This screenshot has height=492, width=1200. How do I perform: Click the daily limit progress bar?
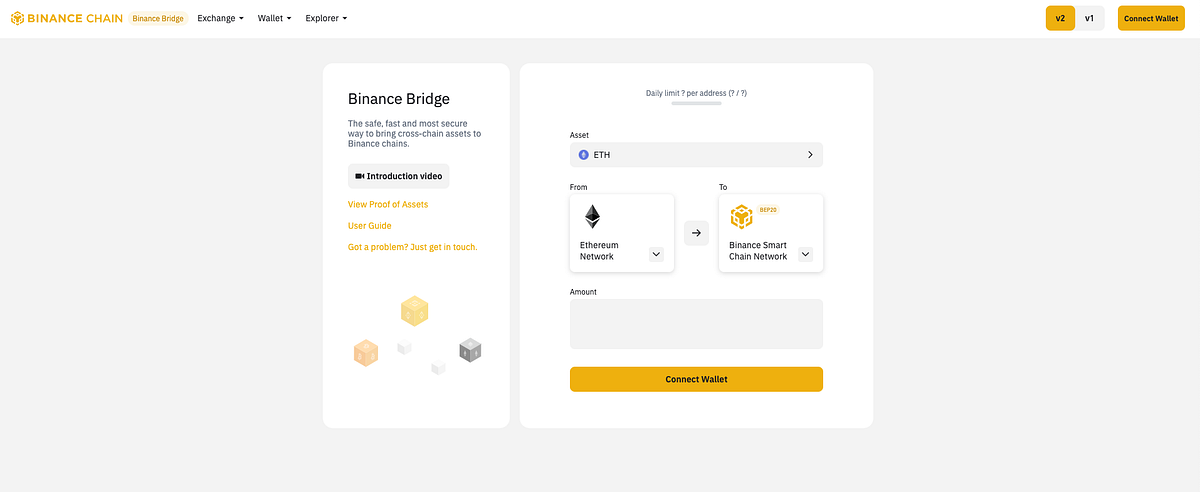696,103
